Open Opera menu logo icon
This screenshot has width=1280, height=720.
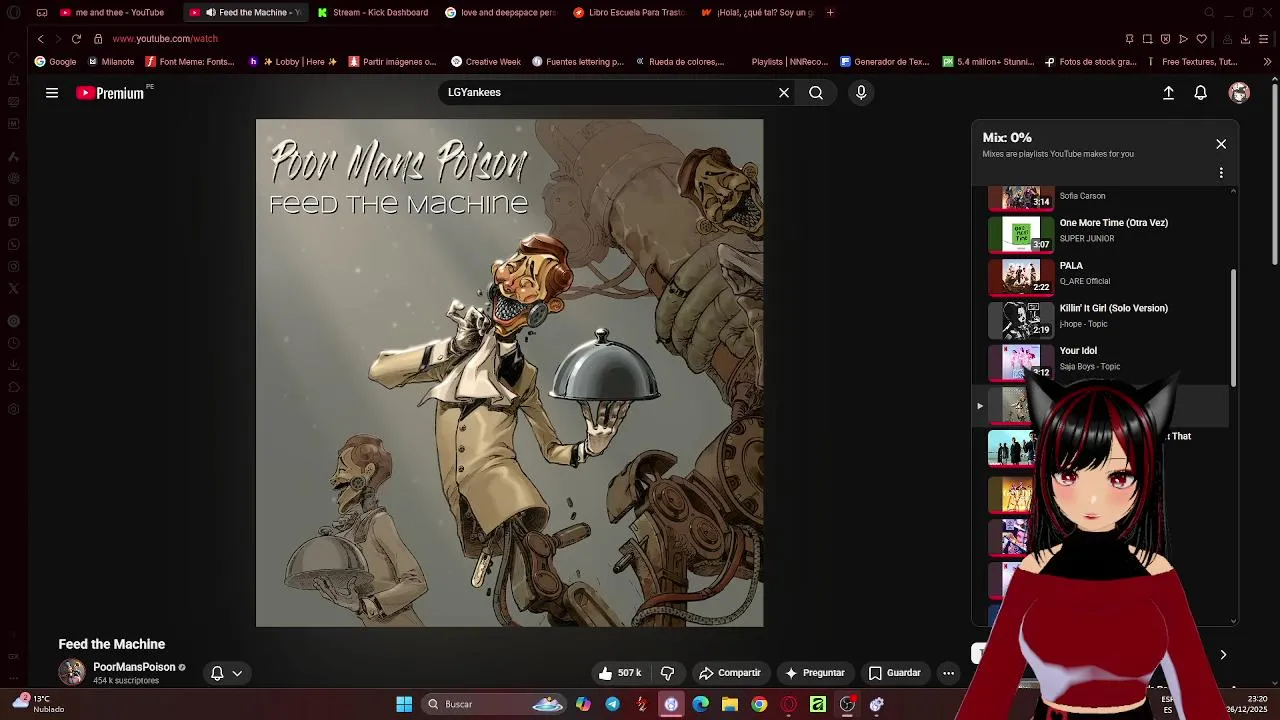pyautogui.click(x=14, y=12)
